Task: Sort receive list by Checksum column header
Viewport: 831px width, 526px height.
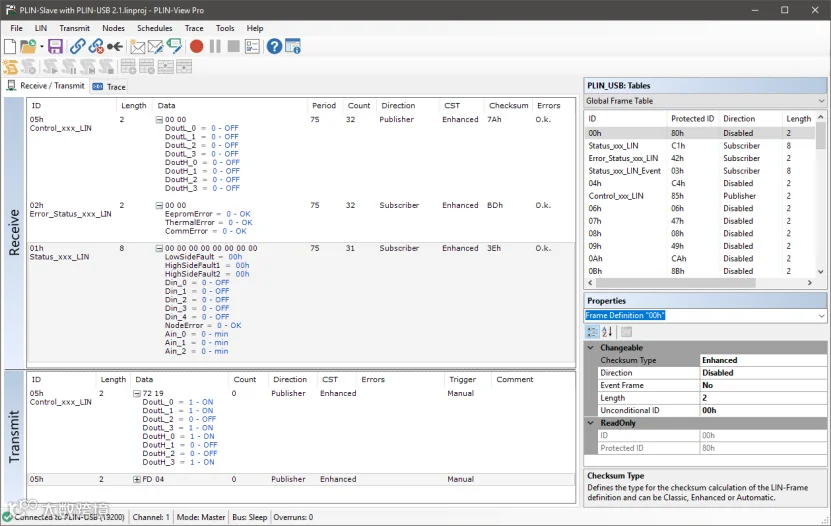Action: [x=508, y=105]
